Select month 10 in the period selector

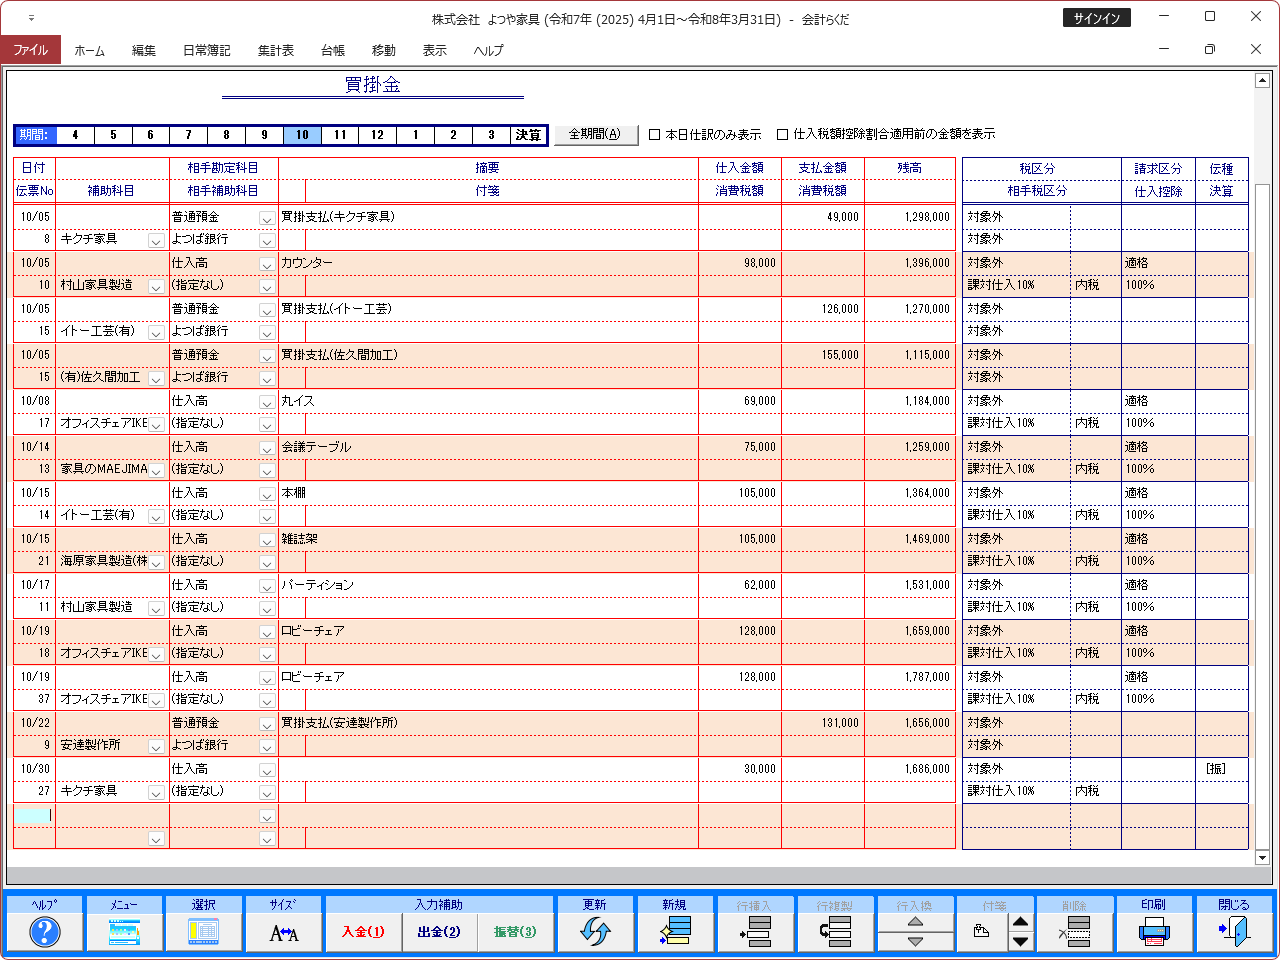(302, 135)
